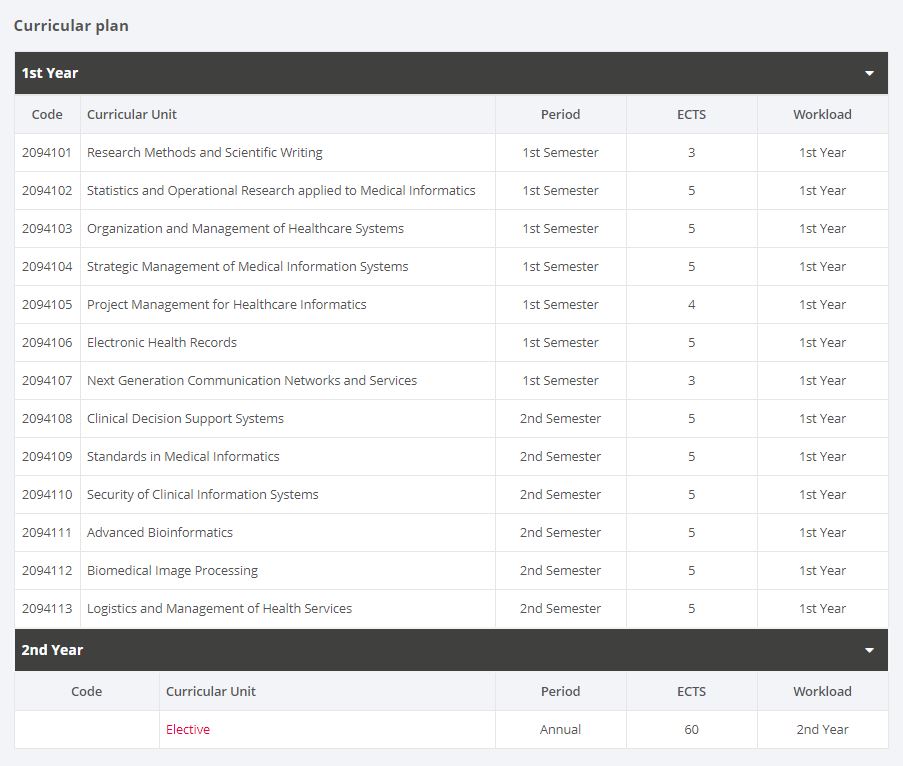Click the 1st Year header title
Image resolution: width=903 pixels, height=766 pixels.
pyautogui.click(x=50, y=73)
